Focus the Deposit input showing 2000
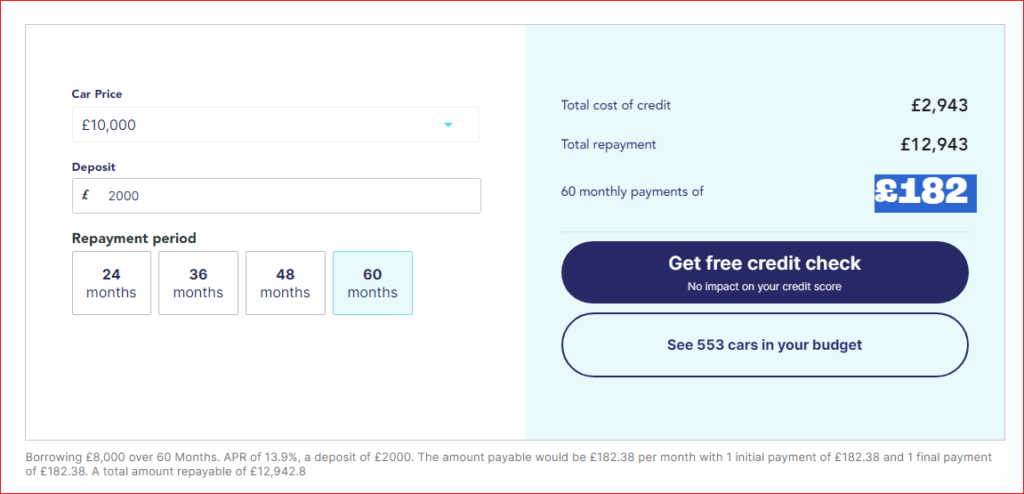The image size is (1024, 494). 276,195
